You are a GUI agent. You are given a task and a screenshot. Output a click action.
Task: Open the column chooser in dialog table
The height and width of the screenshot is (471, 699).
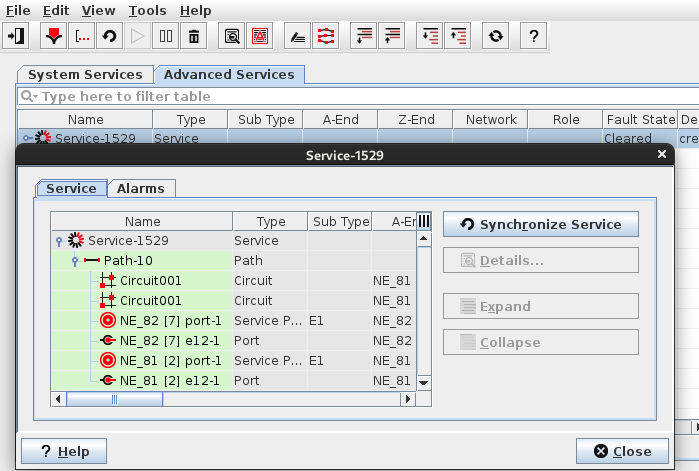[x=423, y=221]
